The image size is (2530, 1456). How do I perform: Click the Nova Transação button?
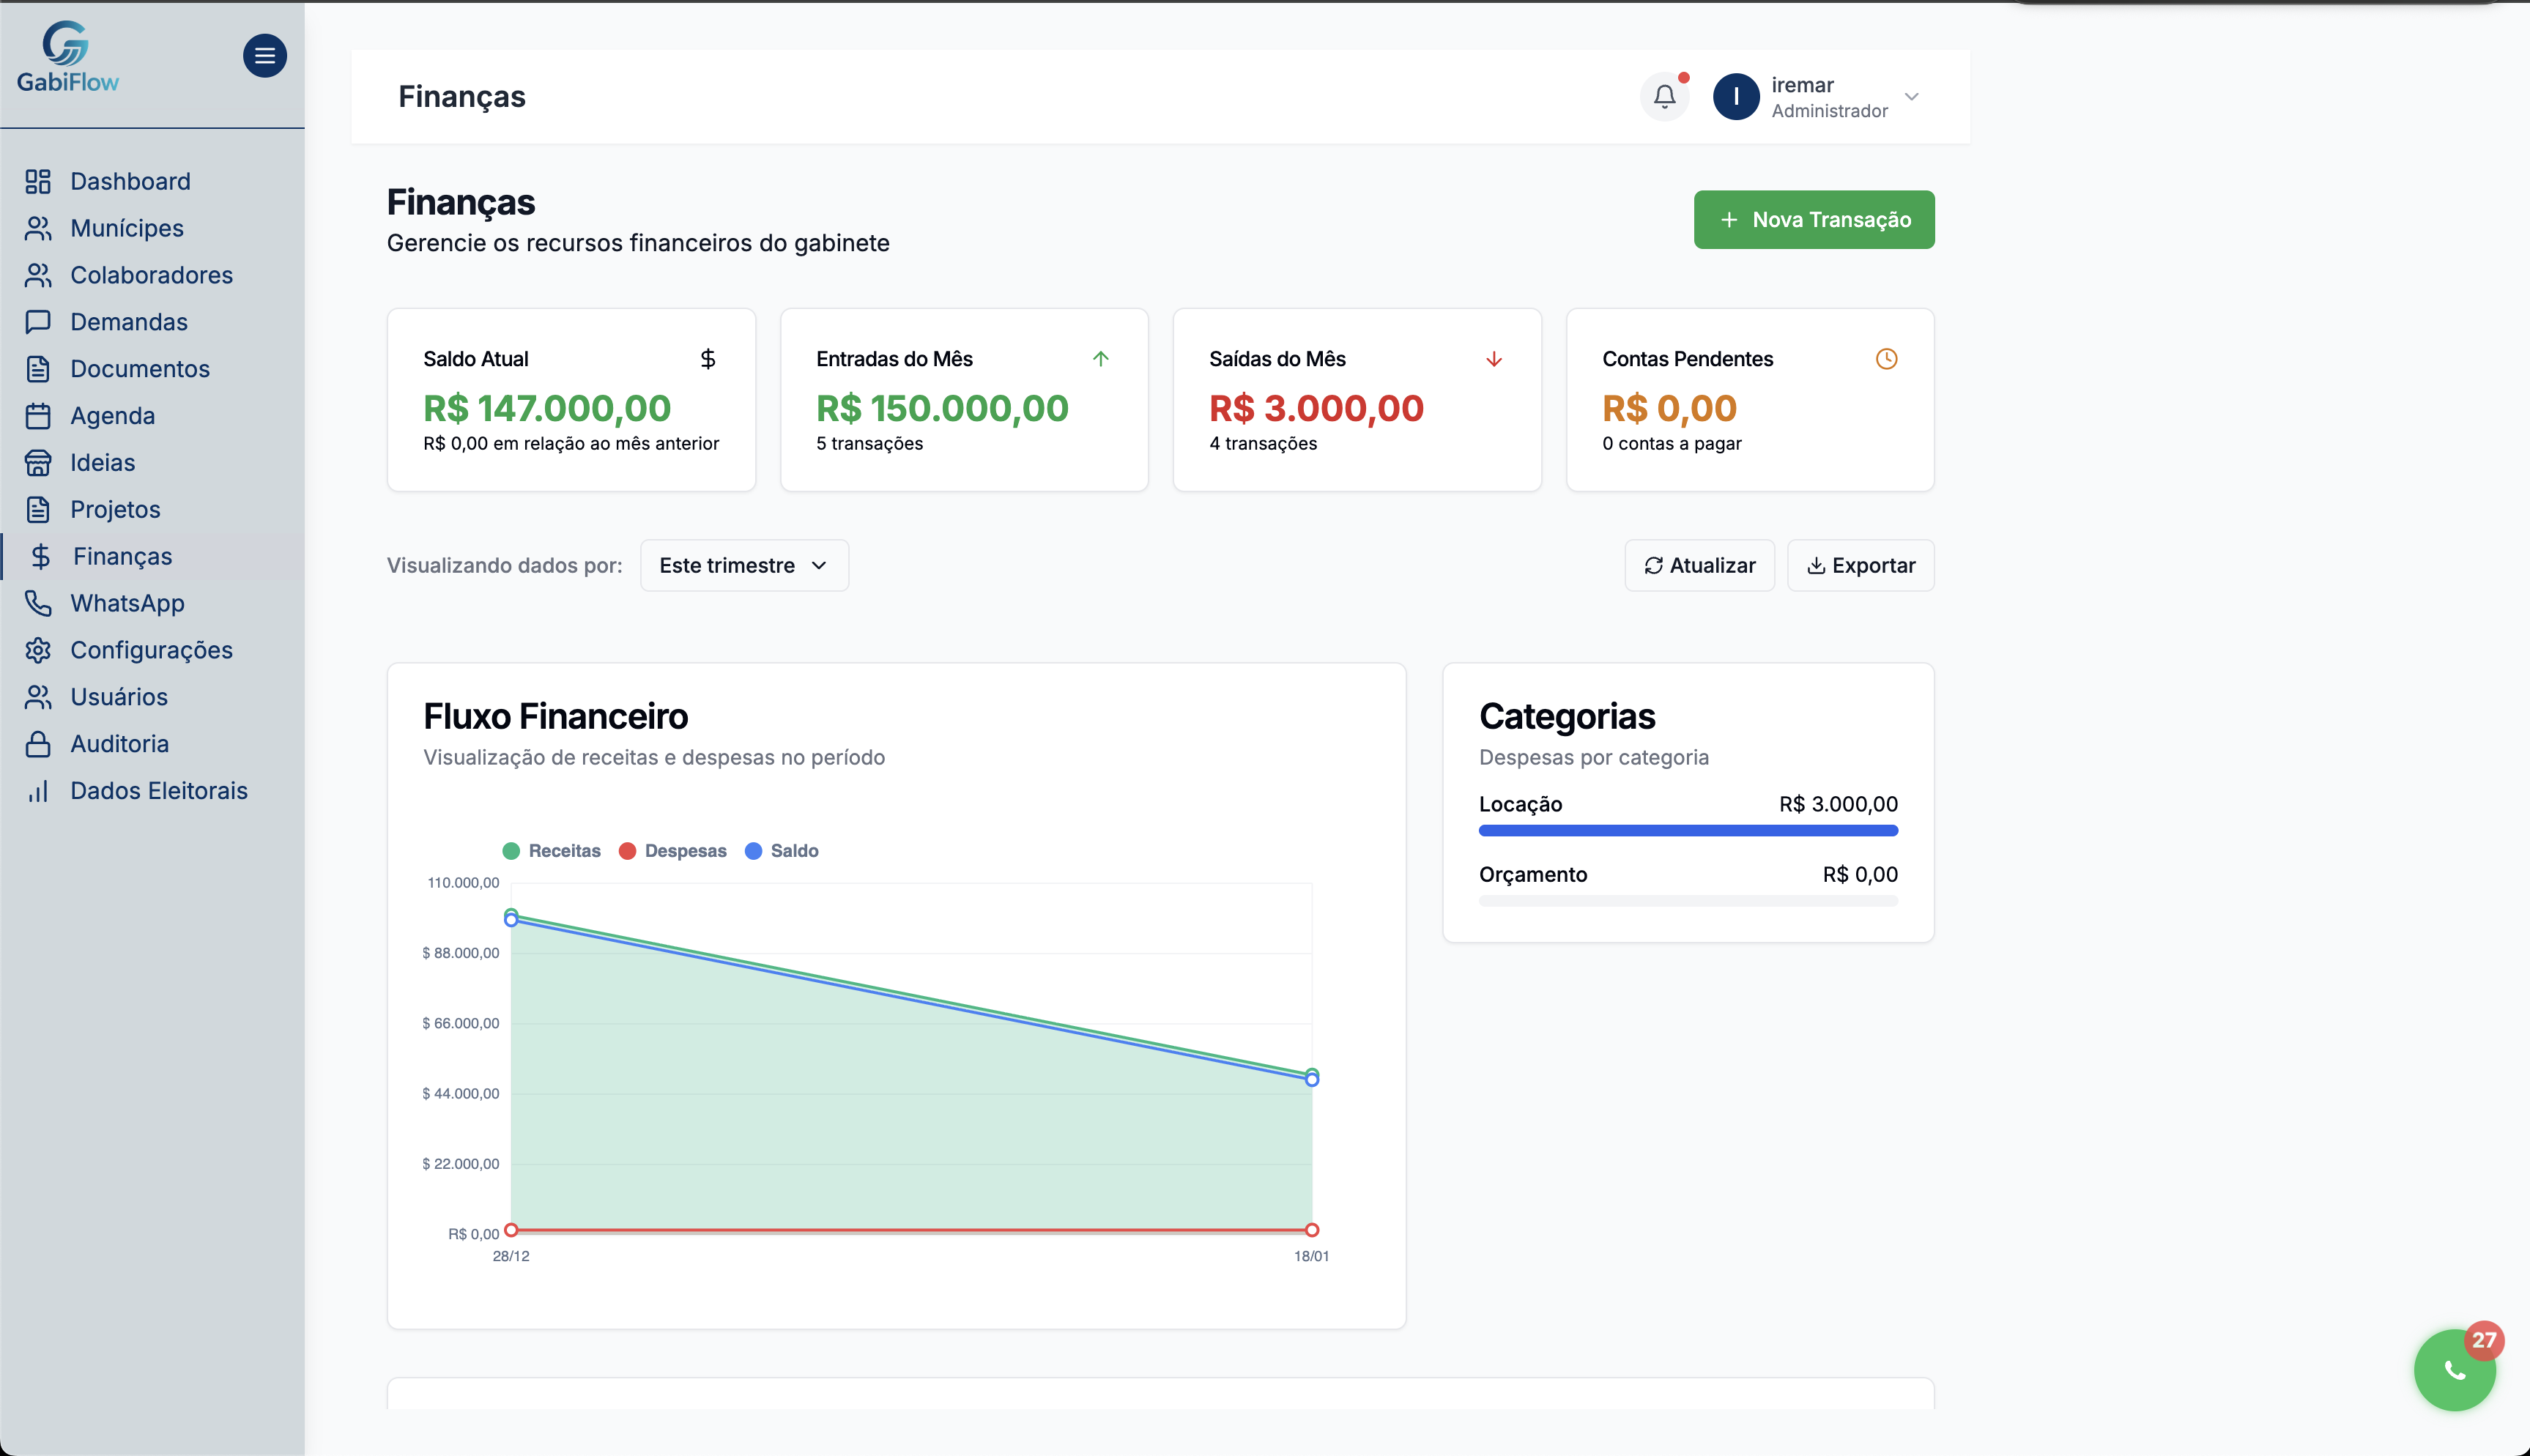[1813, 220]
